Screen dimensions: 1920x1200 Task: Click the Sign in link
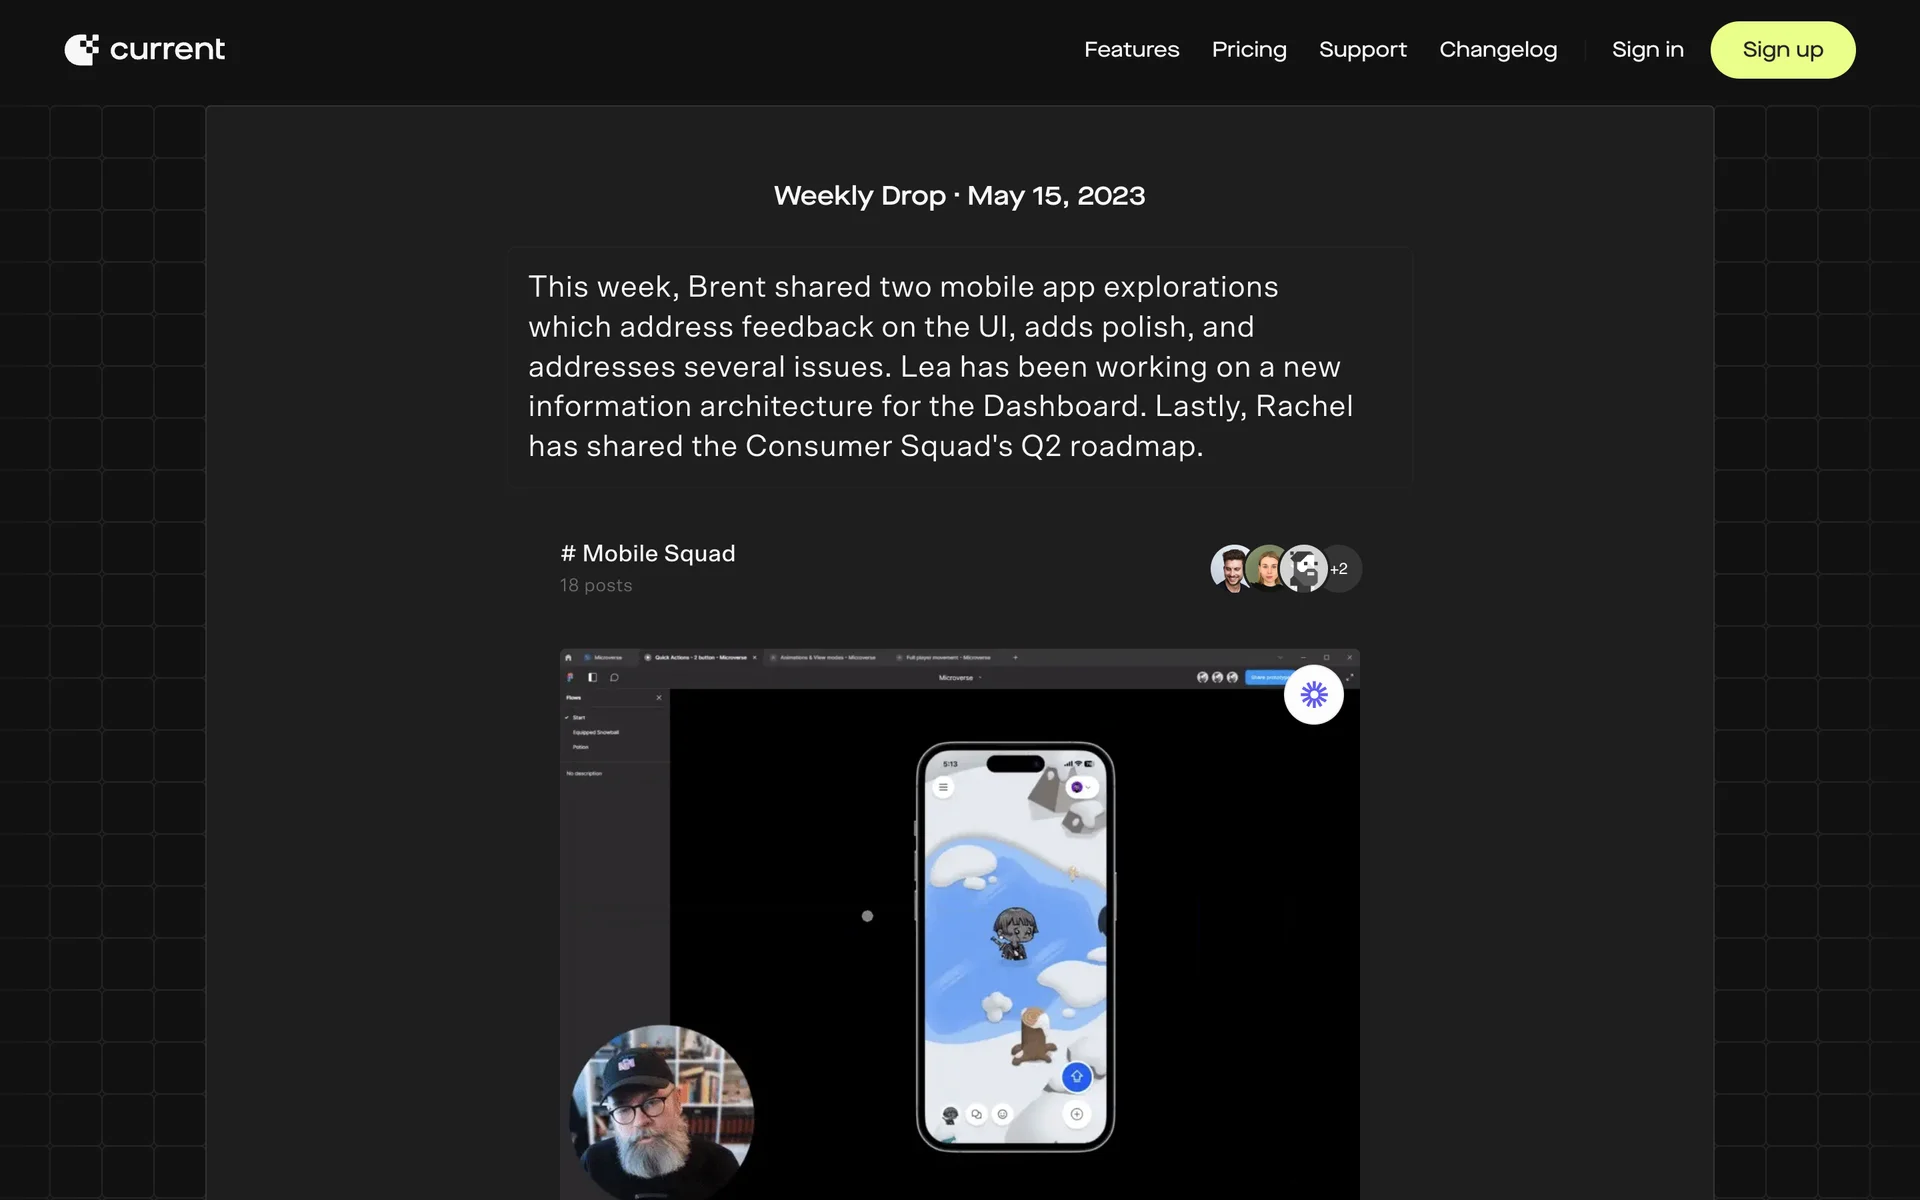pos(1647,49)
